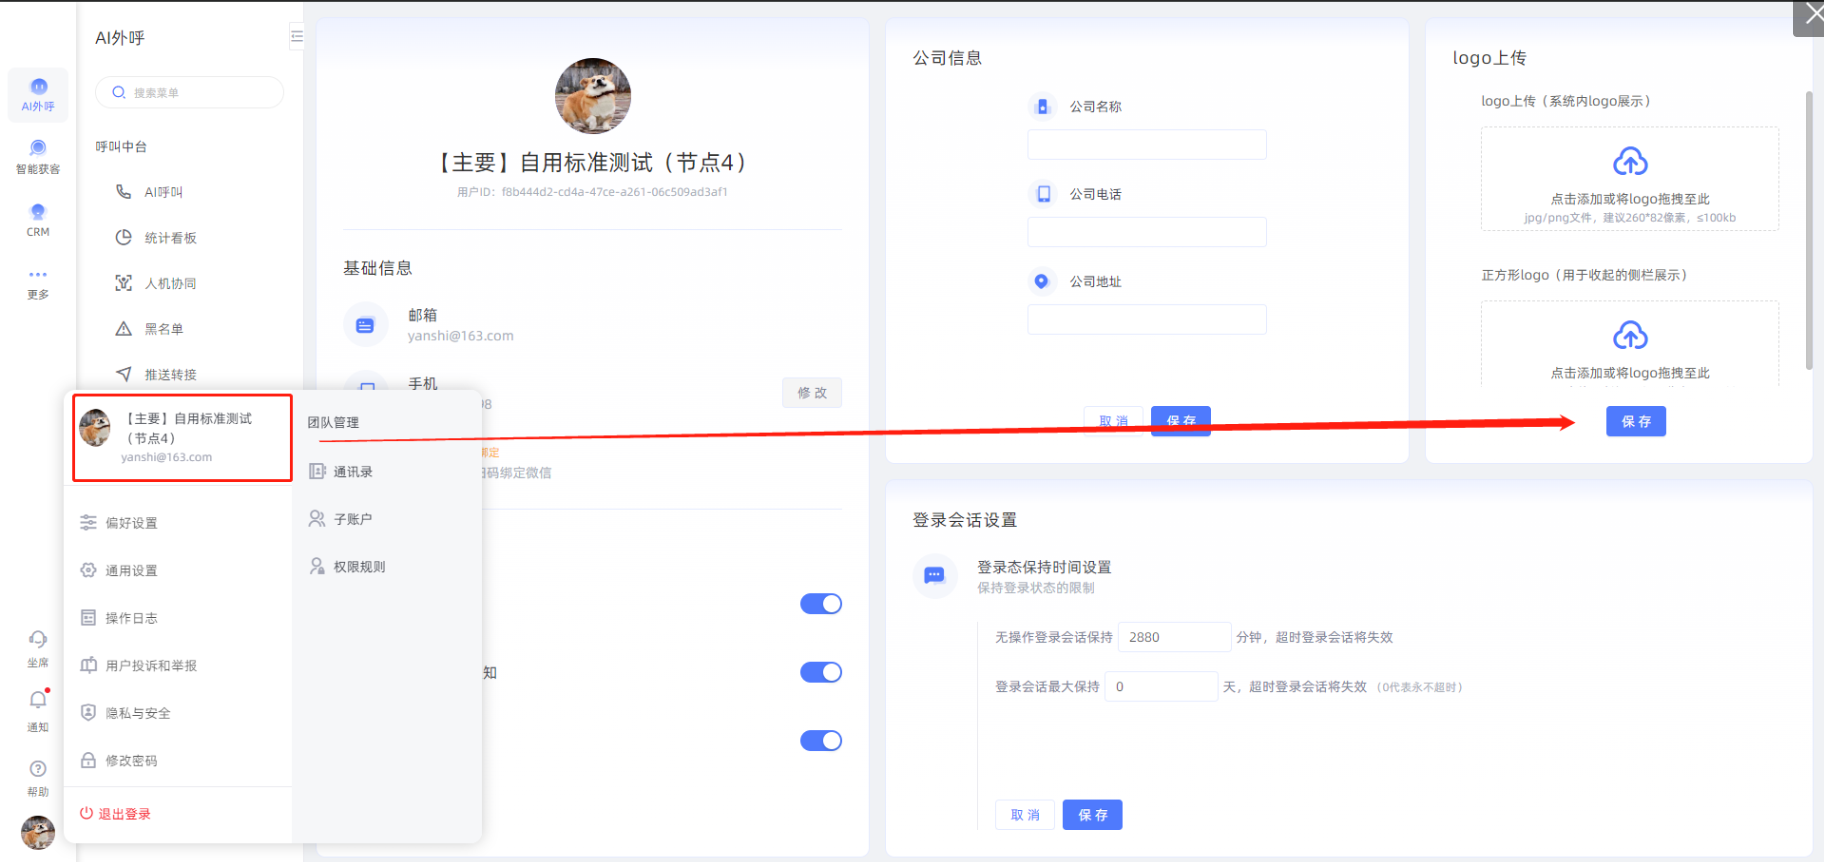The width and height of the screenshot is (1824, 862).
Task: Open the 智能获客 sidebar icon
Action: [x=38, y=156]
